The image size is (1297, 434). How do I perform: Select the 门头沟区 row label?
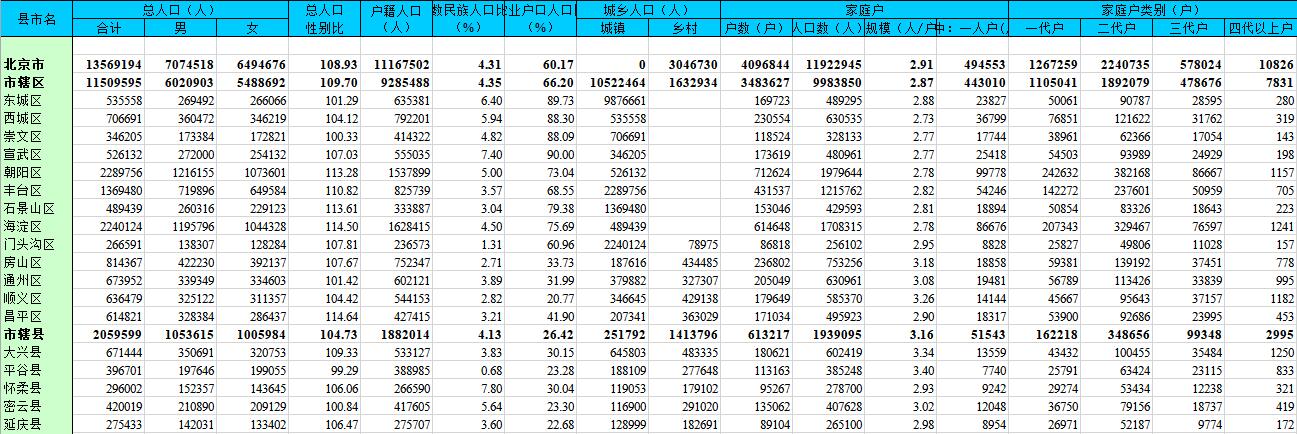tap(26, 244)
